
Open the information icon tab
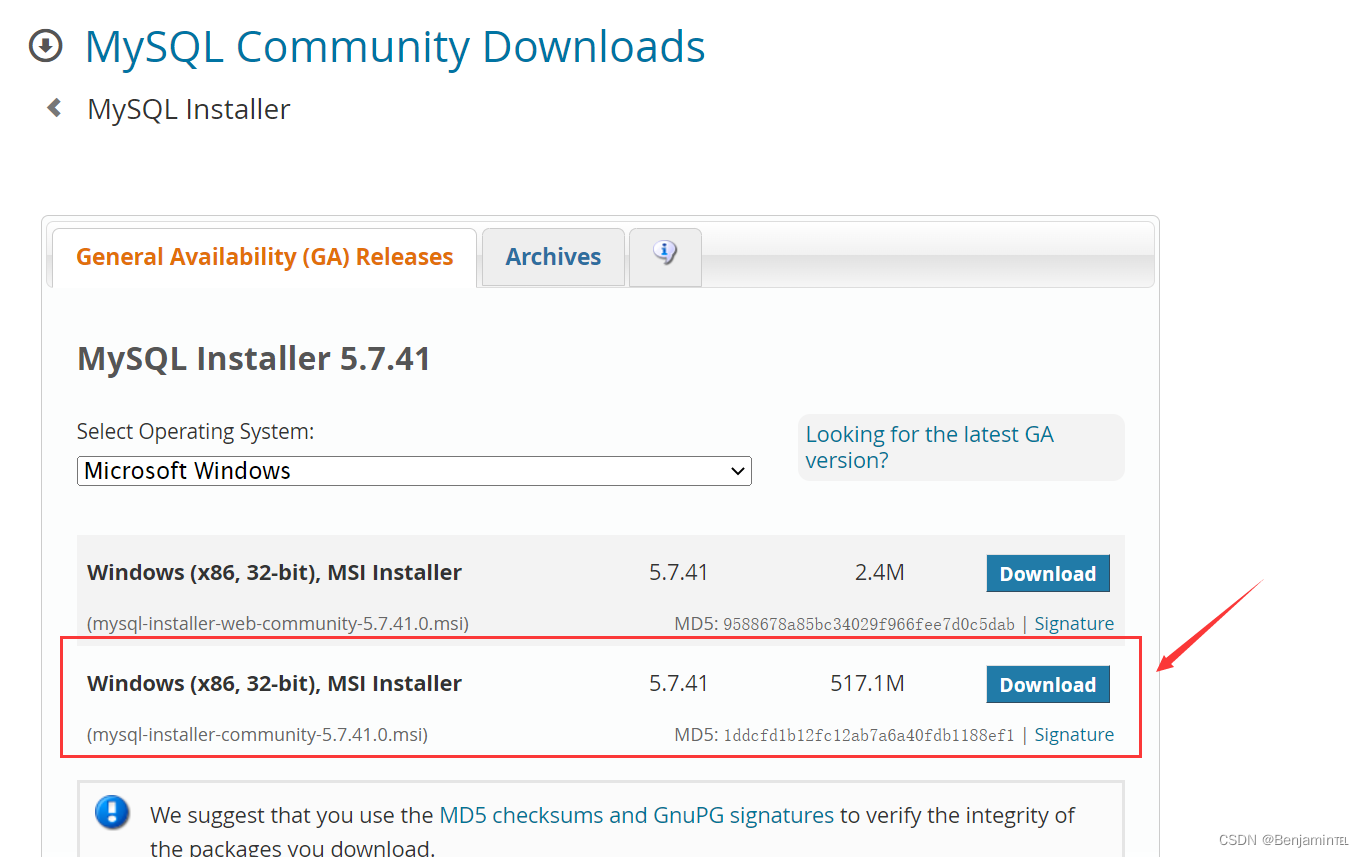tap(665, 257)
